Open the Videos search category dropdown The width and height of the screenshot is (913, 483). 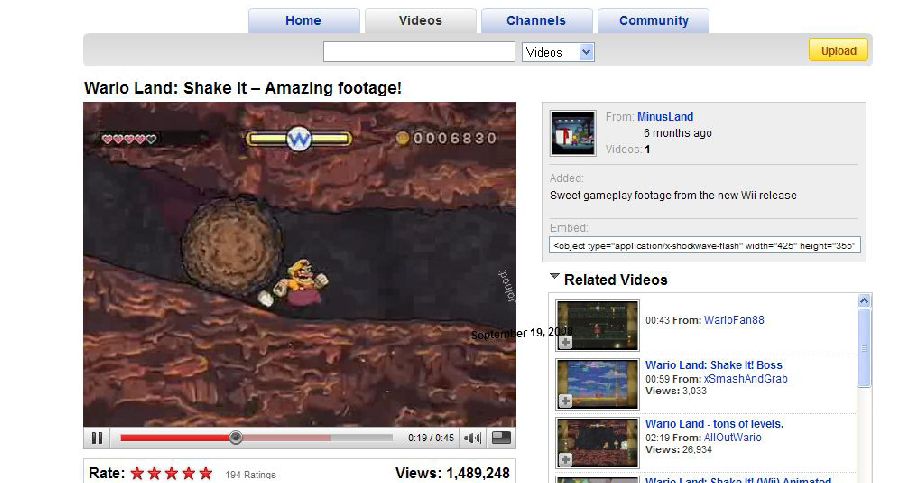558,52
